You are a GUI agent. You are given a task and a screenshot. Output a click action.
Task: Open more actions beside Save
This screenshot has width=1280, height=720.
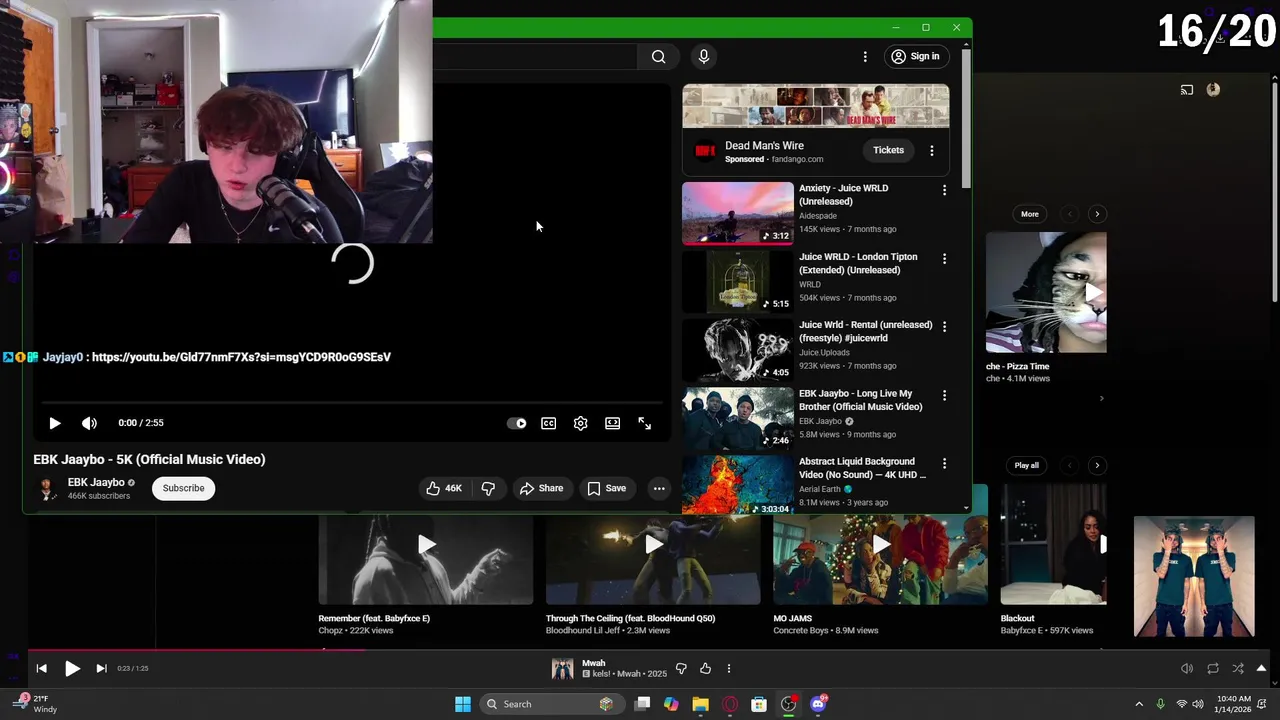point(659,488)
